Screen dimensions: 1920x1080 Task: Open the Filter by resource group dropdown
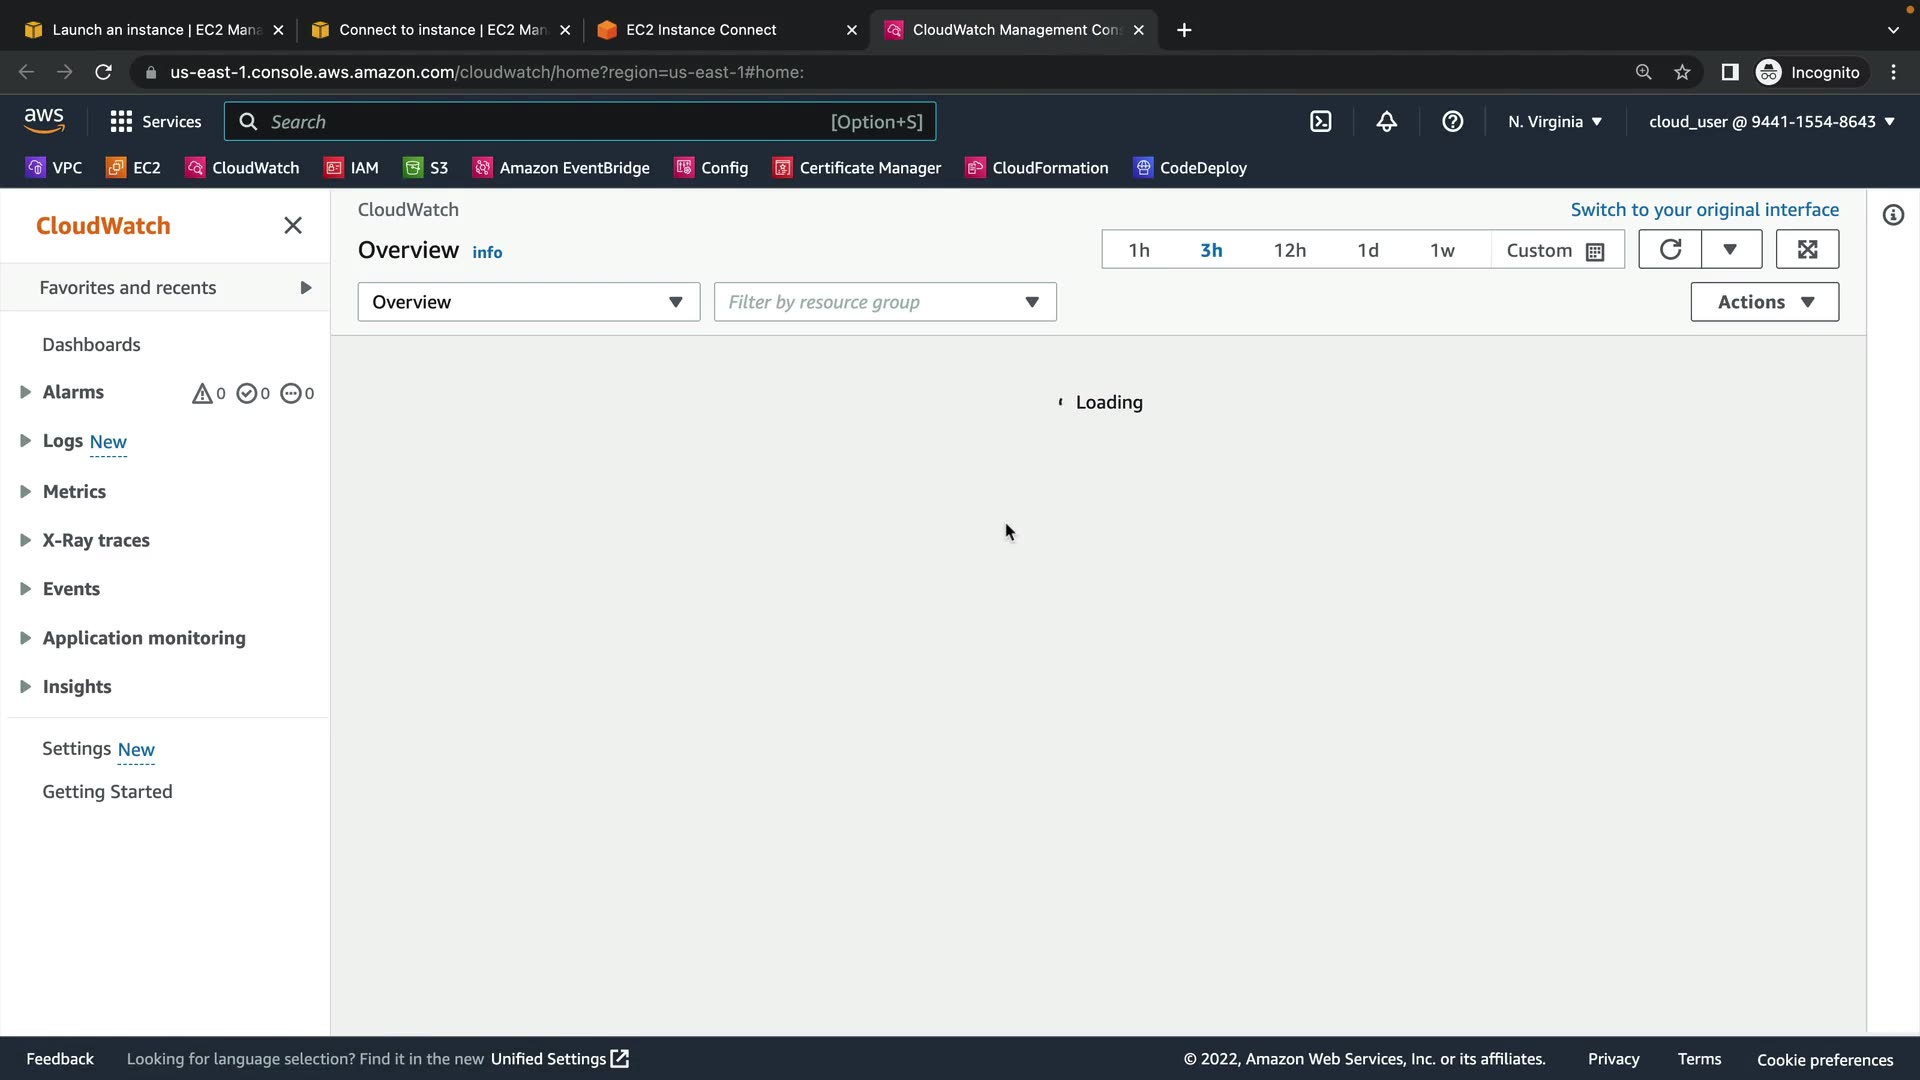click(884, 302)
